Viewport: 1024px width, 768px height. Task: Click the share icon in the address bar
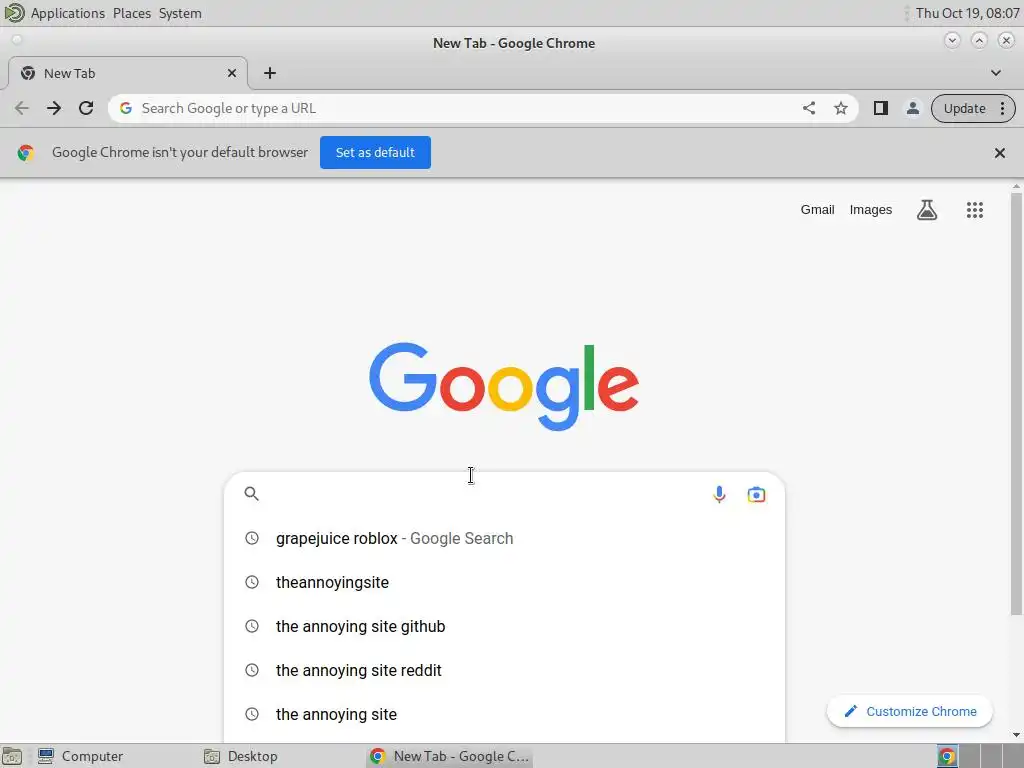click(808, 108)
